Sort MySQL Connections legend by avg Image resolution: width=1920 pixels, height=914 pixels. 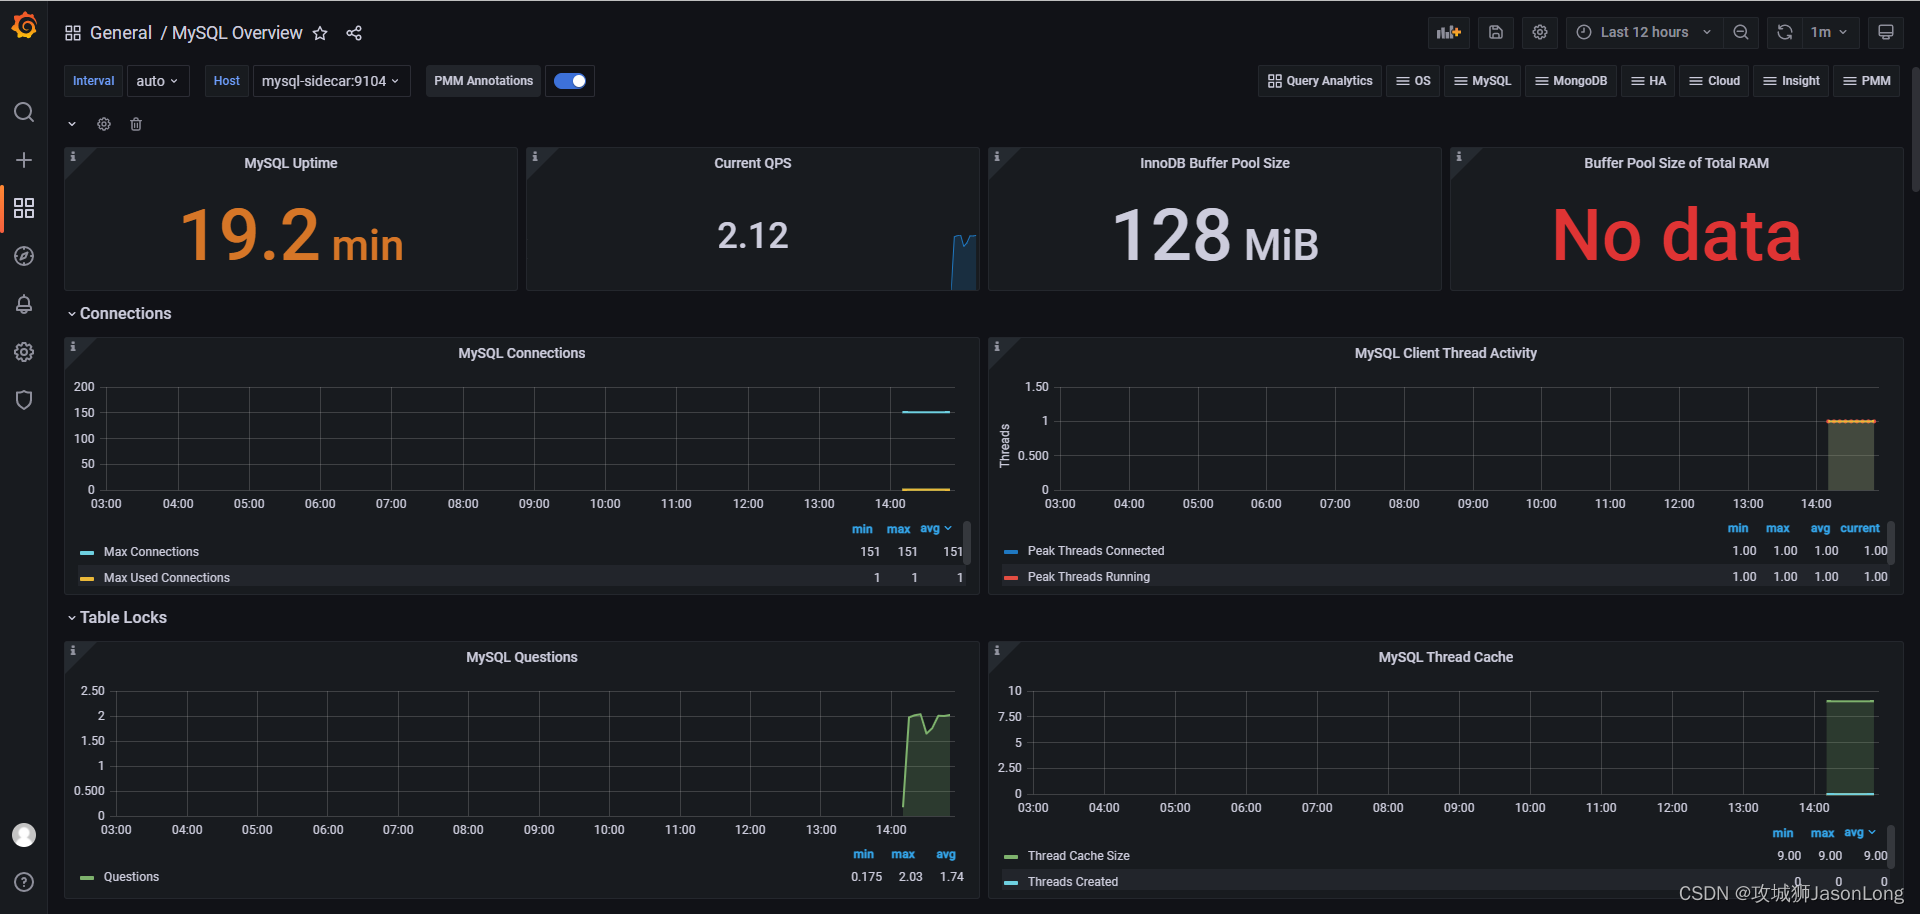pyautogui.click(x=935, y=529)
